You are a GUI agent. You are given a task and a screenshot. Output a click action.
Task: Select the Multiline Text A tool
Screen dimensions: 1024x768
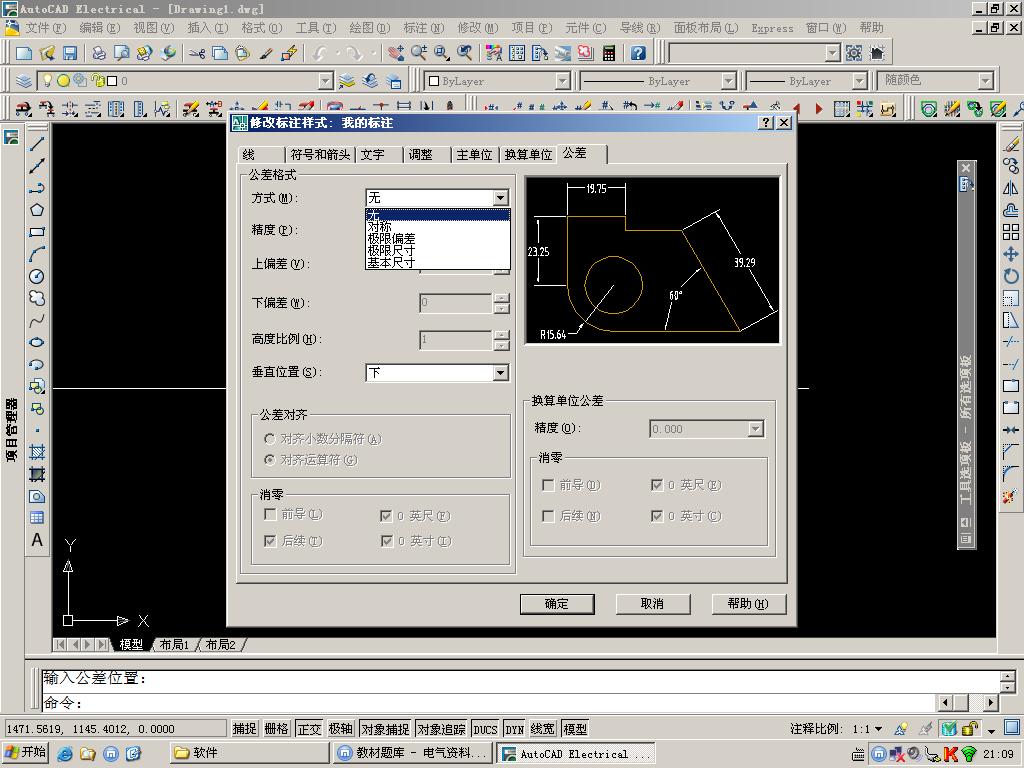tap(37, 540)
